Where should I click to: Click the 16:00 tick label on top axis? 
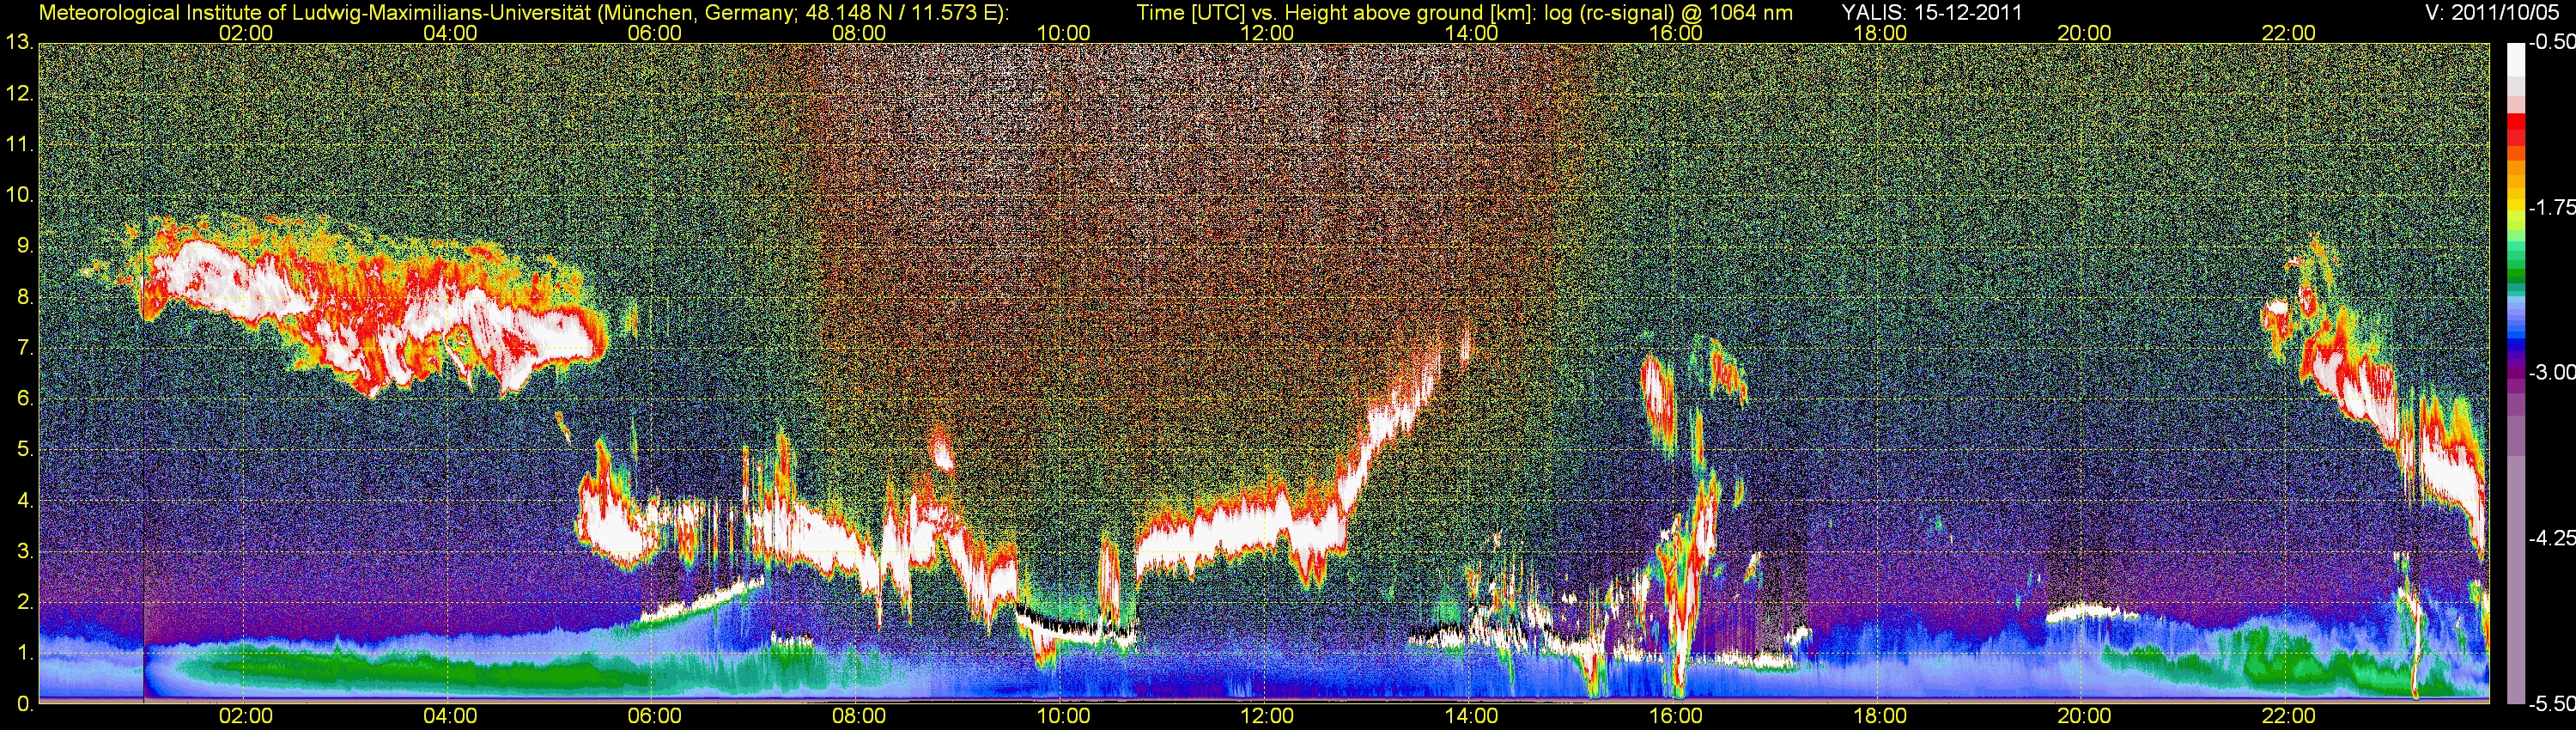pos(1676,33)
